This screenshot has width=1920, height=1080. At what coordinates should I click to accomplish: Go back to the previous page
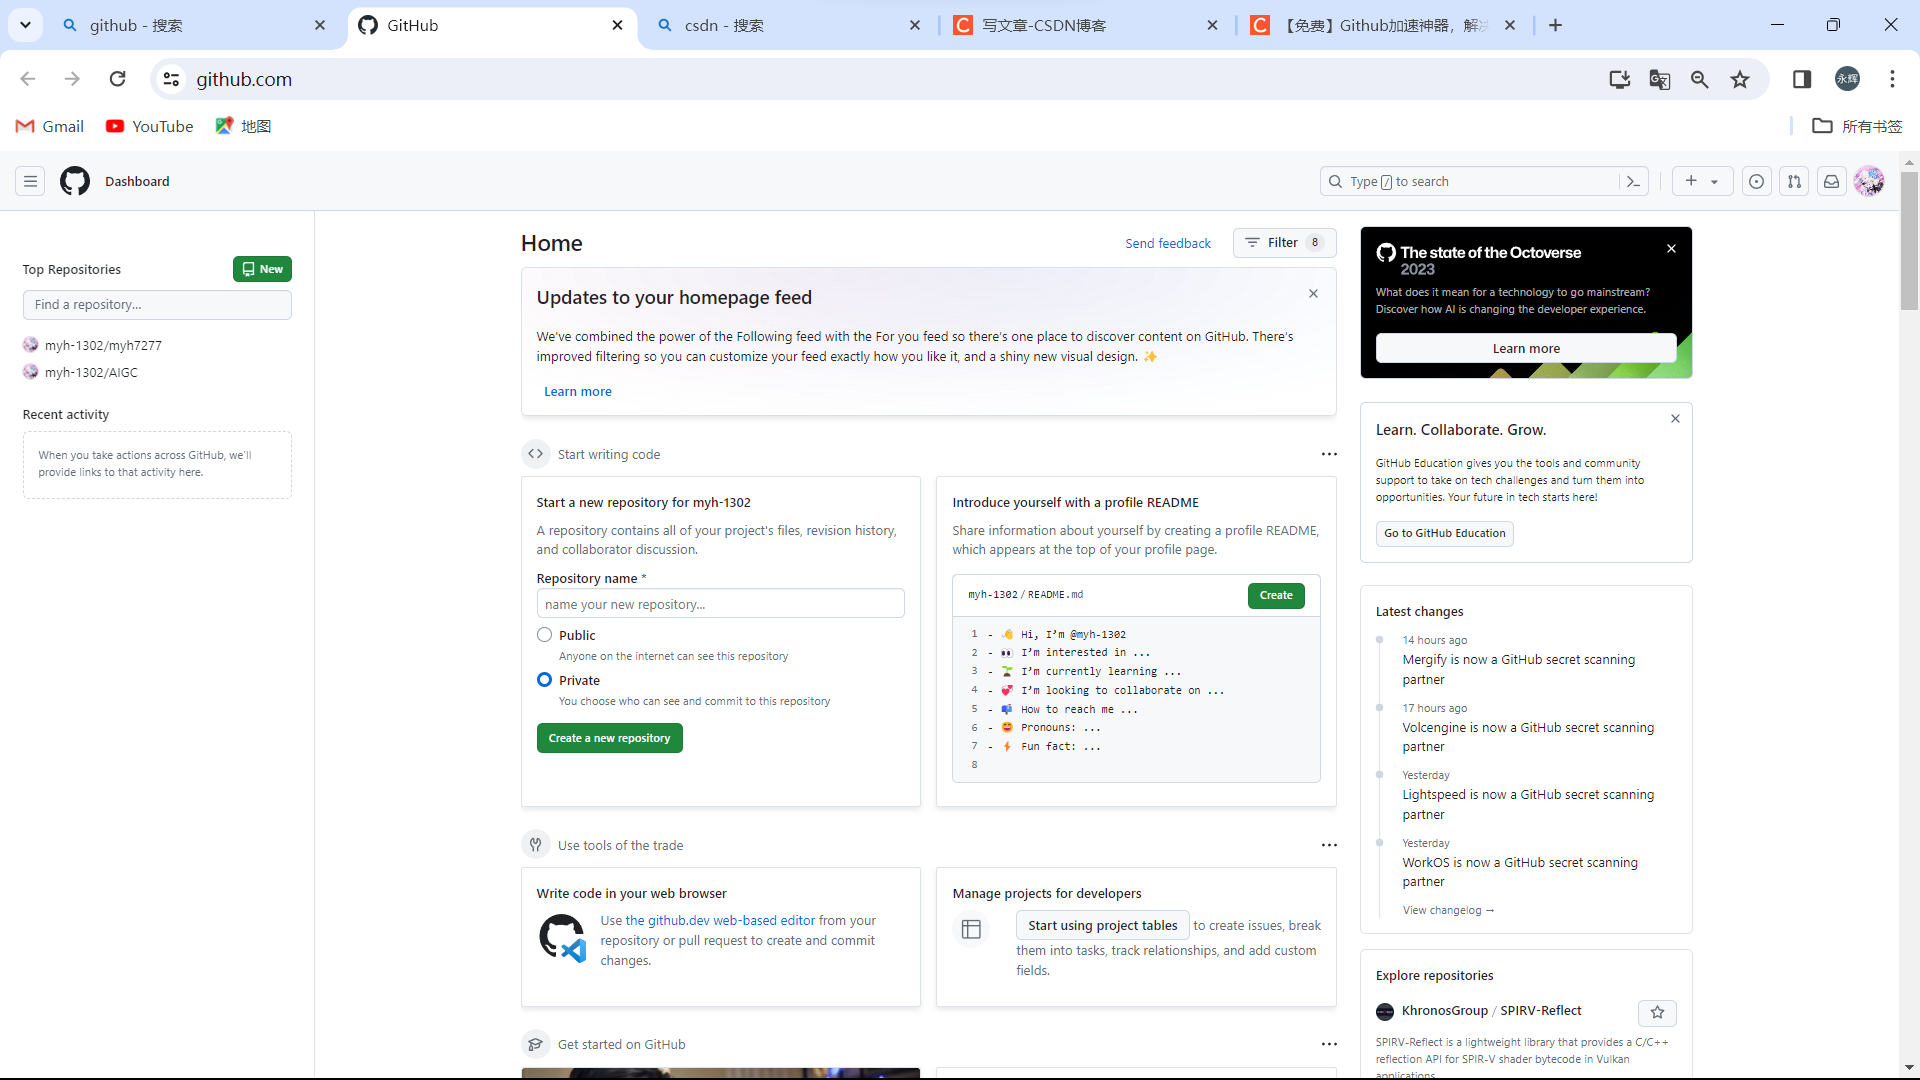[x=28, y=79]
